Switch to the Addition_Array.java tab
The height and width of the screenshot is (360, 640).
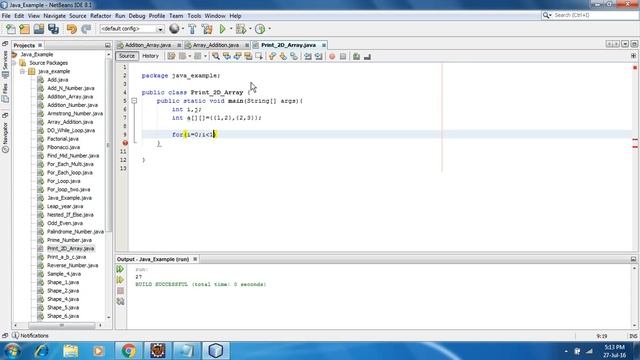(x=148, y=45)
